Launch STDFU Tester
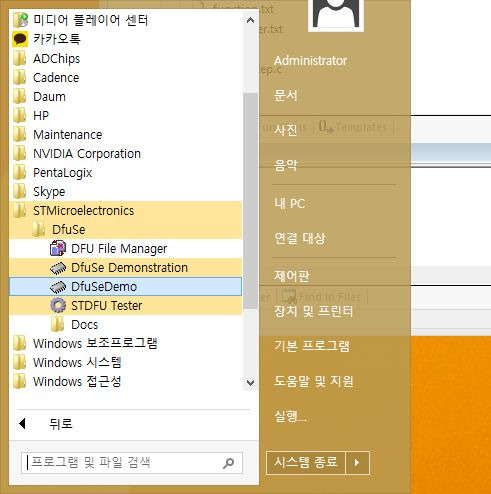Viewport: 491px width, 494px height. click(x=125, y=305)
